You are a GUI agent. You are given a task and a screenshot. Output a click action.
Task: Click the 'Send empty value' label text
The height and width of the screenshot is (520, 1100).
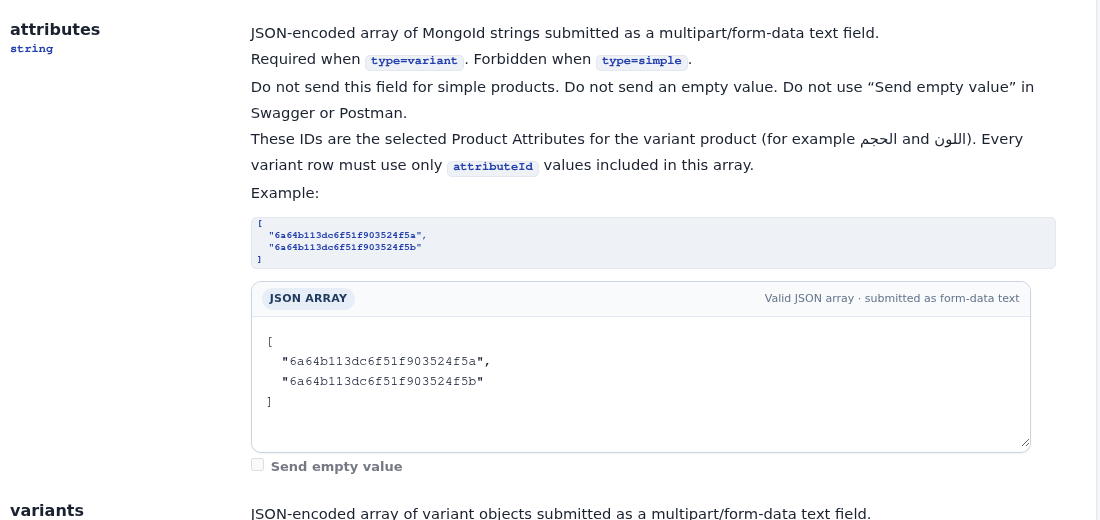[x=336, y=467]
